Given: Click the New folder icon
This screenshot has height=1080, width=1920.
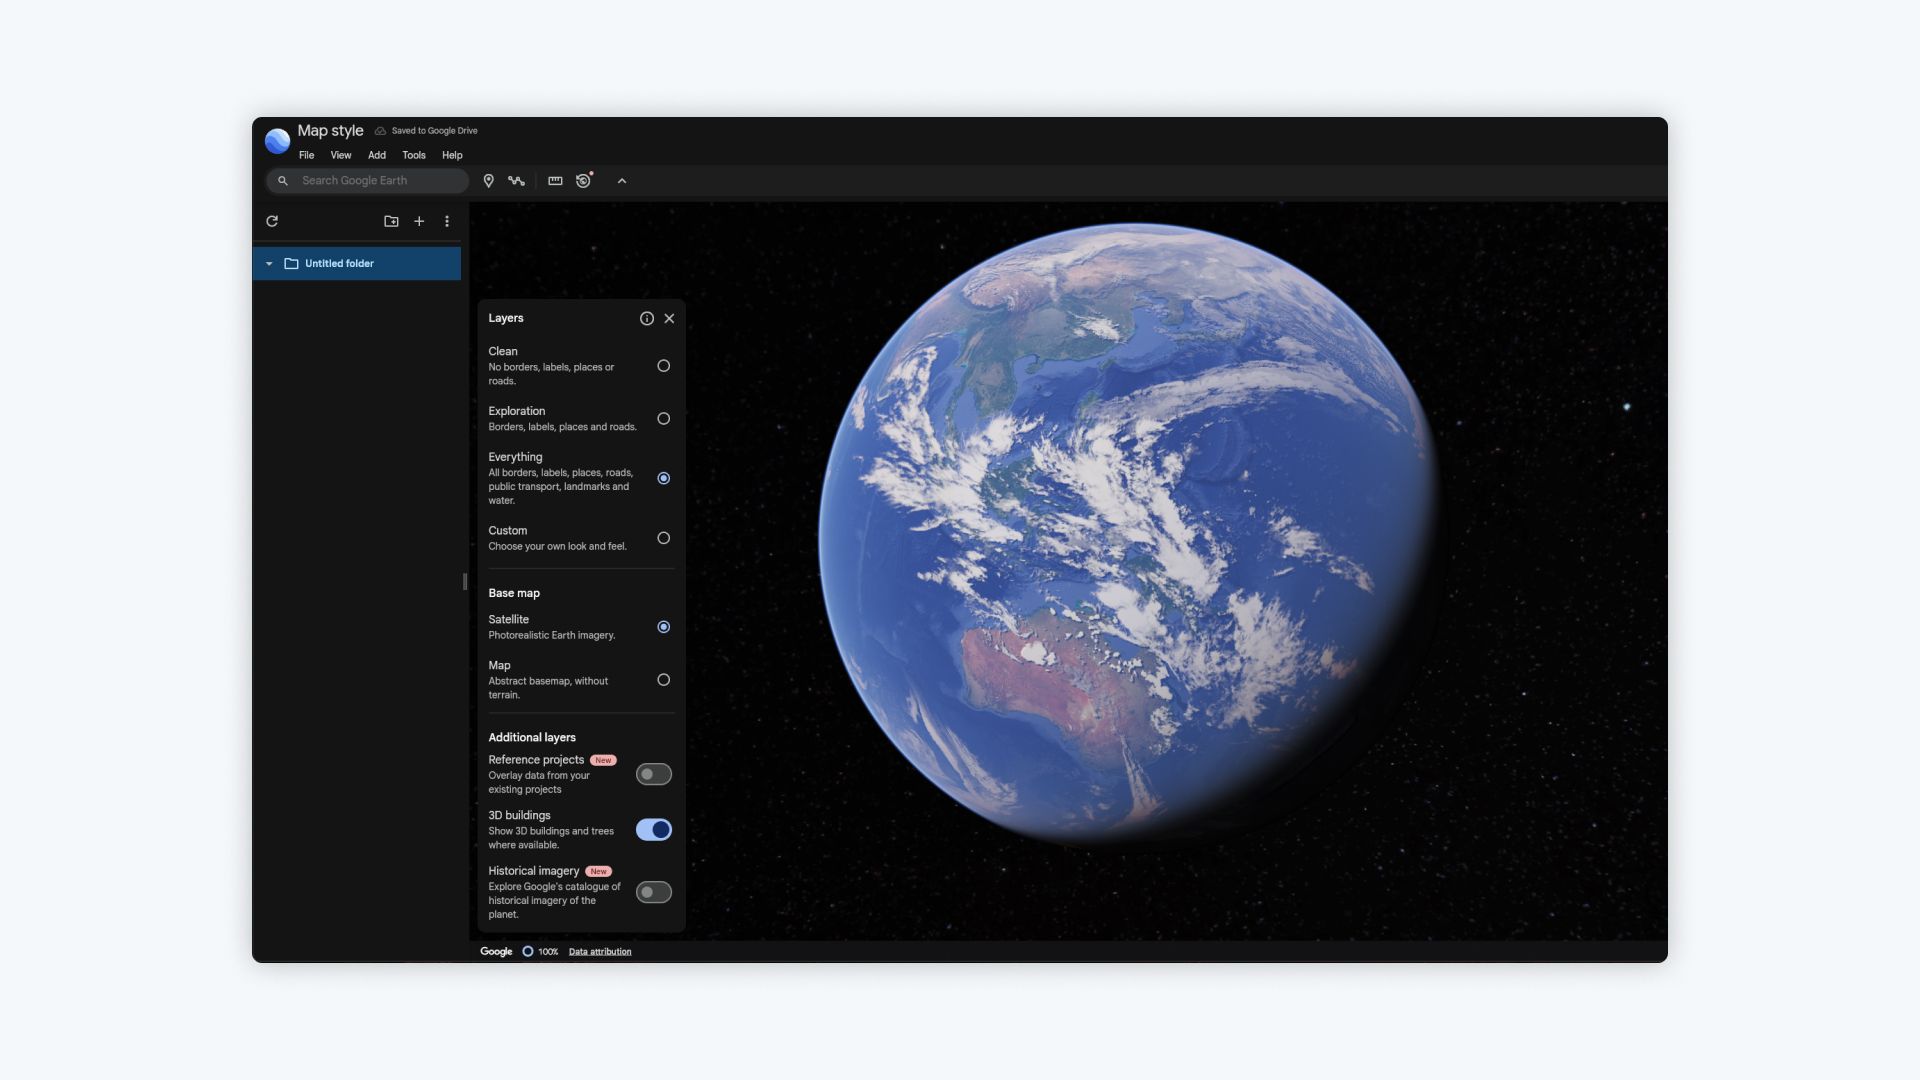Looking at the screenshot, I should tap(391, 221).
